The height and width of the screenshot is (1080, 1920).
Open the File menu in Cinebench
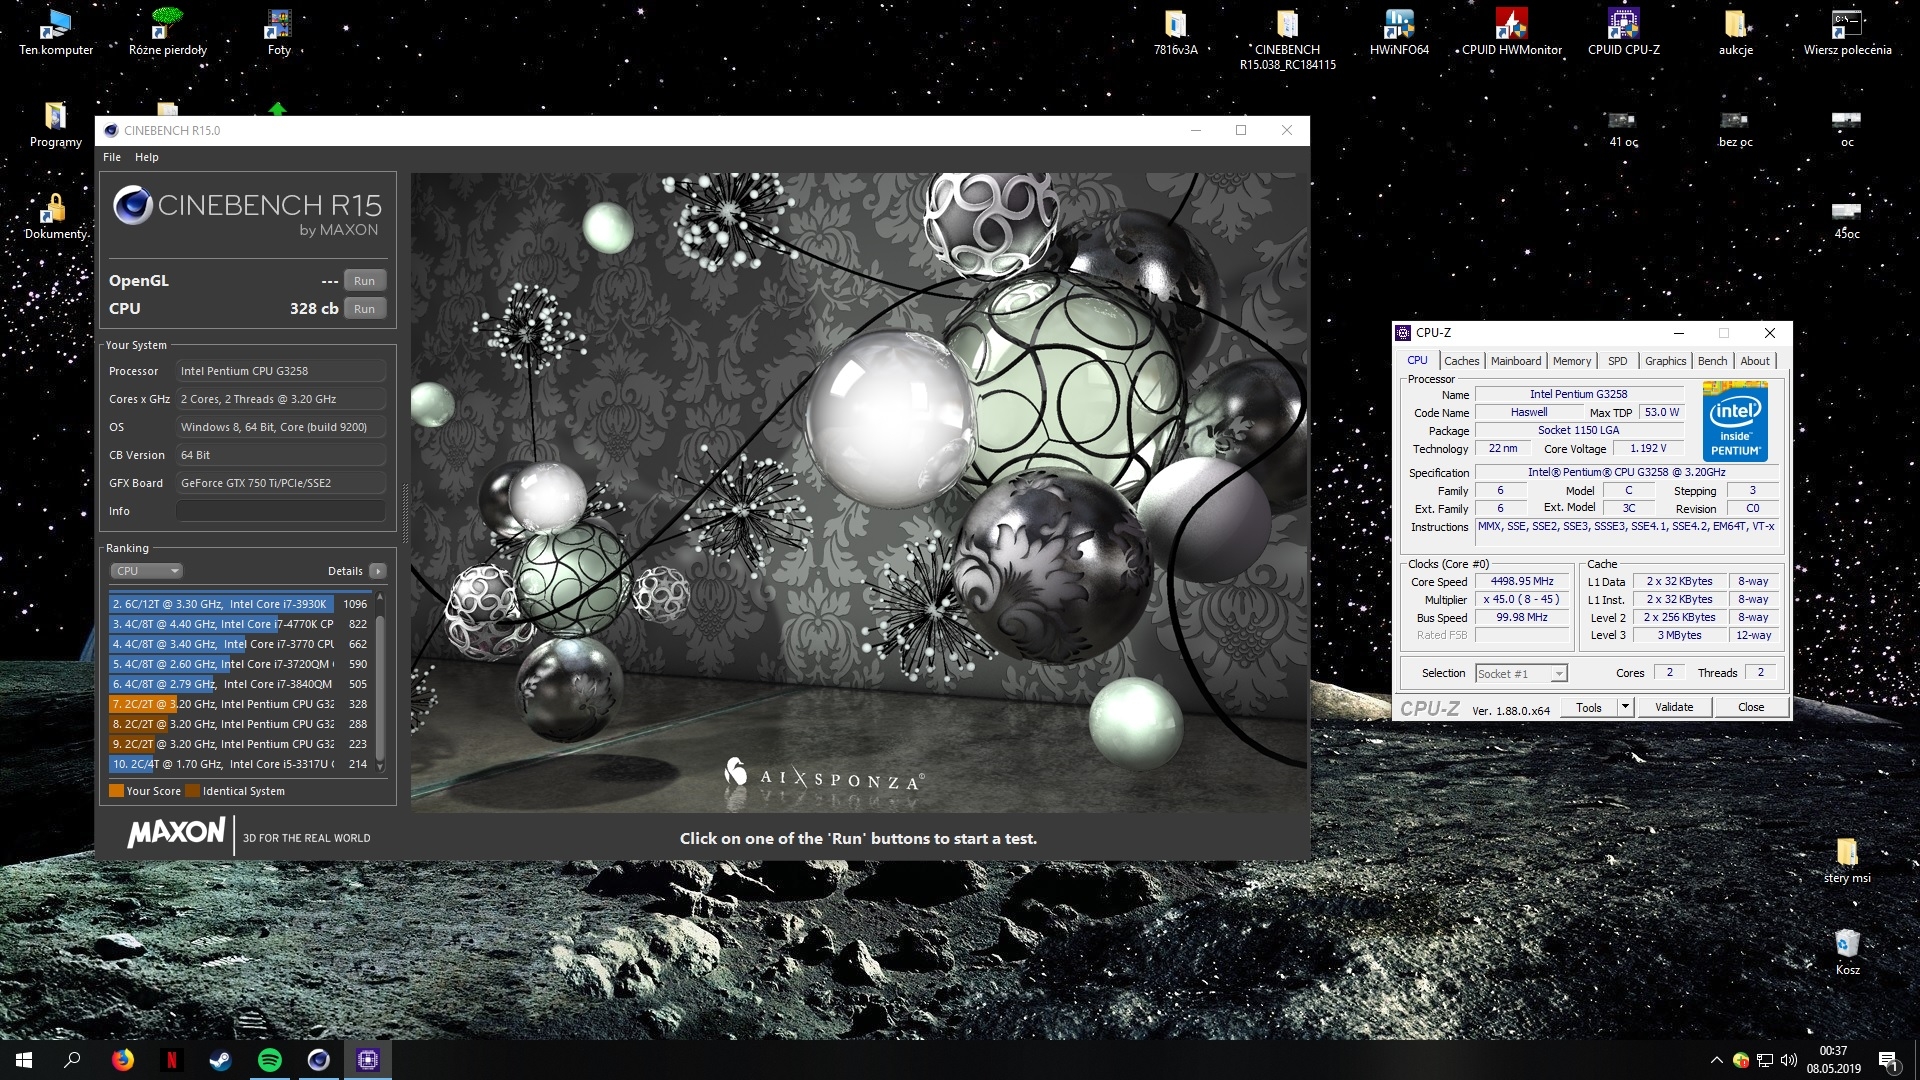(x=112, y=157)
